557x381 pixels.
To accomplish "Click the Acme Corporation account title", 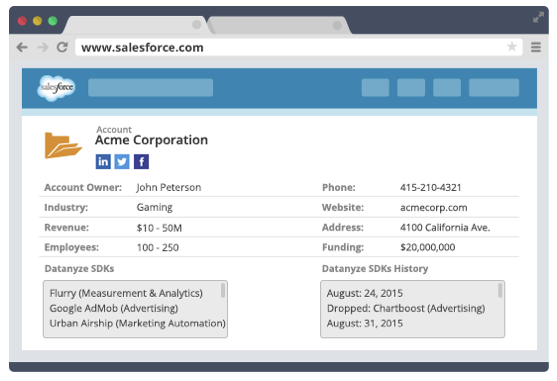I will (x=151, y=140).
